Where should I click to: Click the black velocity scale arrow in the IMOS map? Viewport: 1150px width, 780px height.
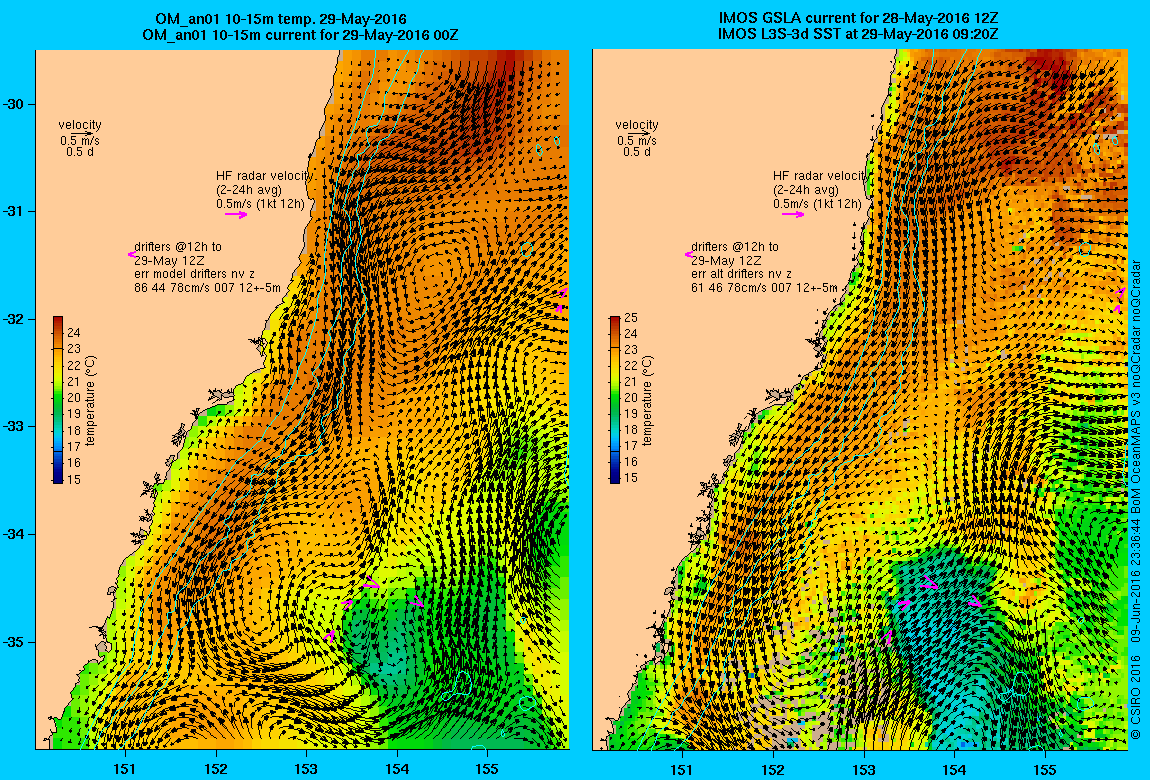pyautogui.click(x=640, y=133)
